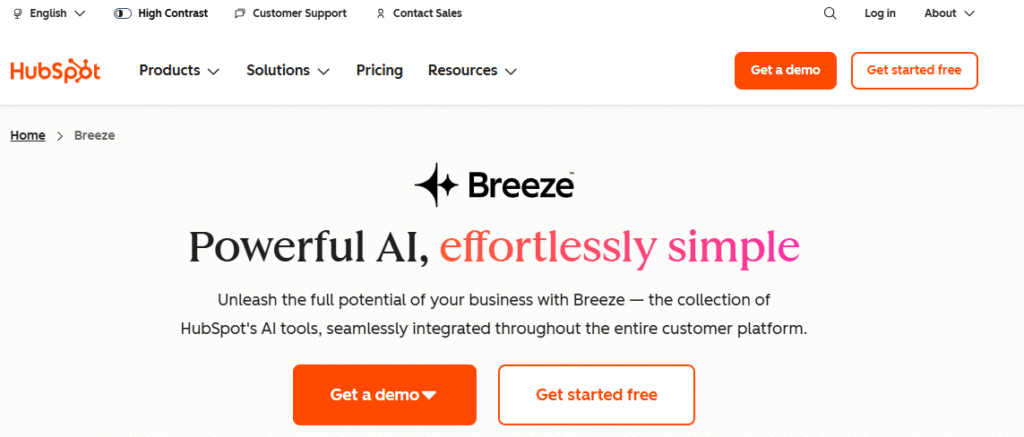The width and height of the screenshot is (1024, 437).
Task: Expand the About dropdown menu
Action: point(949,14)
